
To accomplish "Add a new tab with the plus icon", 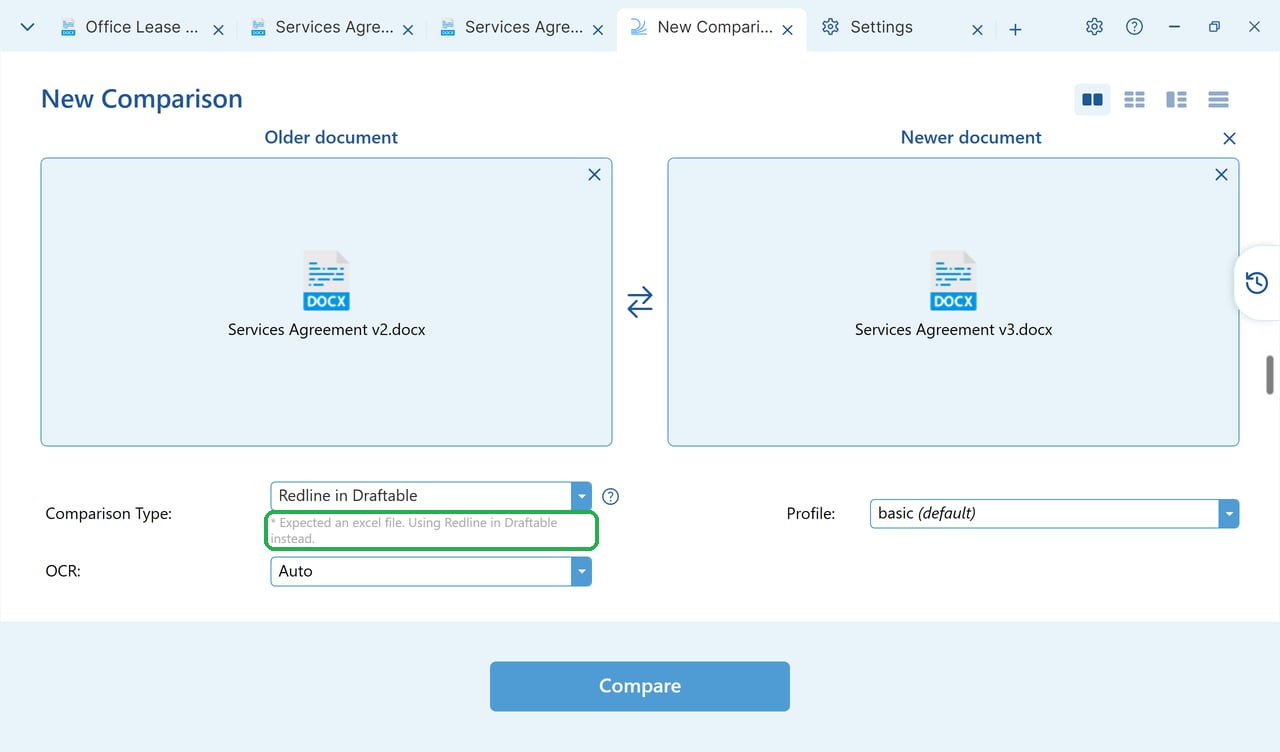I will [1015, 29].
